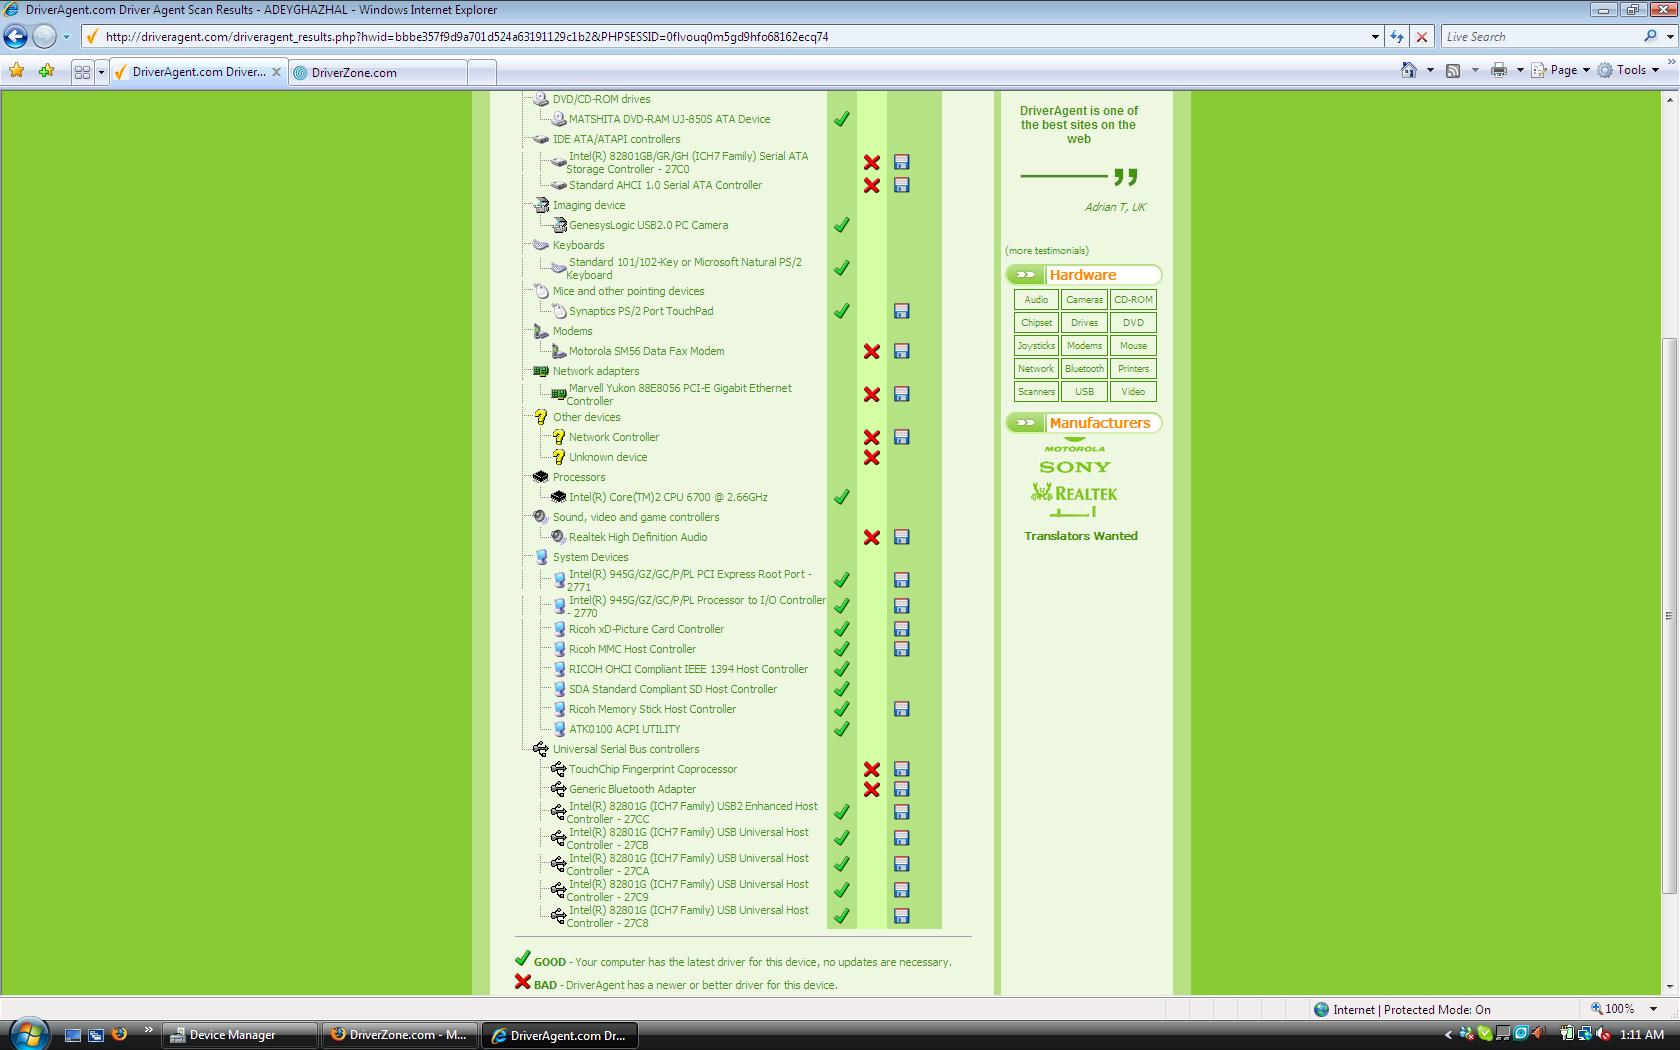Screen dimensions: 1680x1050
Task: Click the Add to Favorites icon
Action: click(46, 71)
